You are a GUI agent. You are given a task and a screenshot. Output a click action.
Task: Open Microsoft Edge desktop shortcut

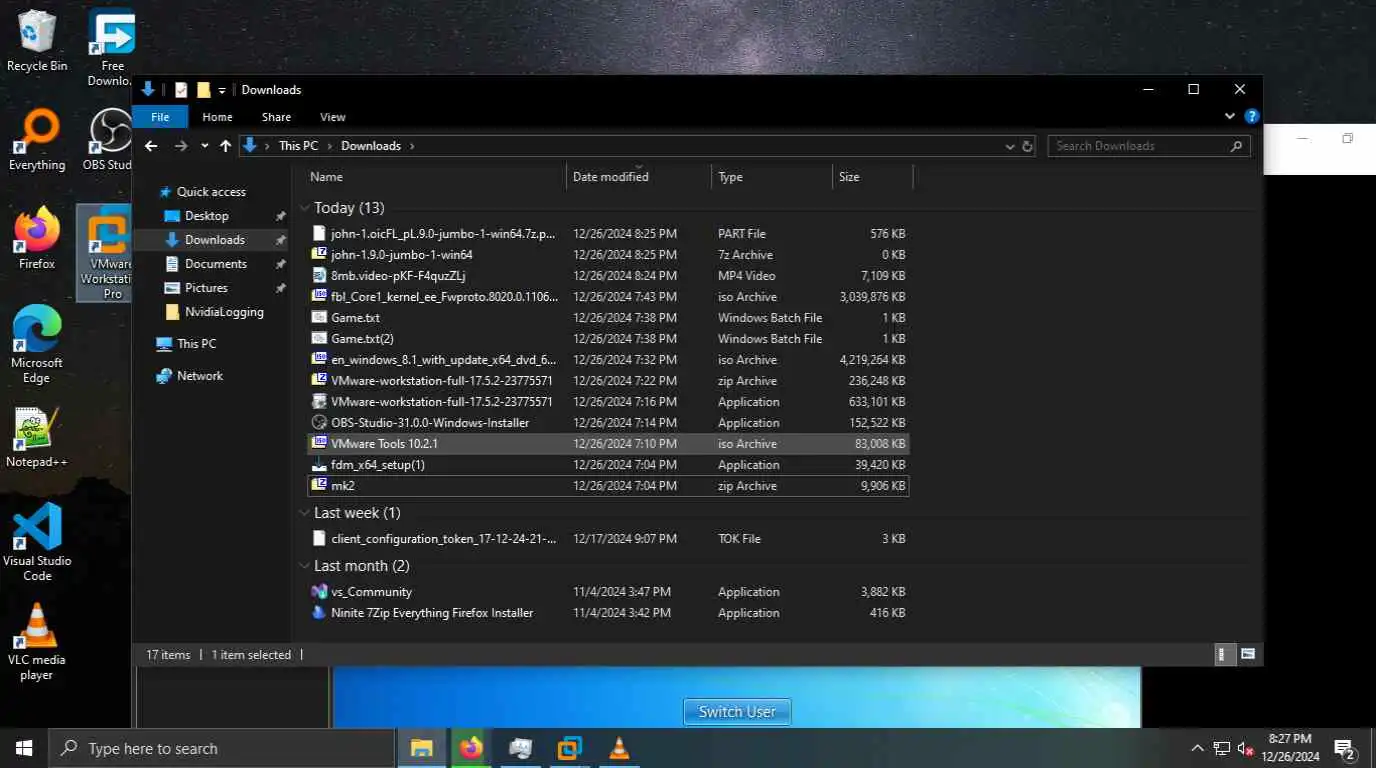pos(37,344)
